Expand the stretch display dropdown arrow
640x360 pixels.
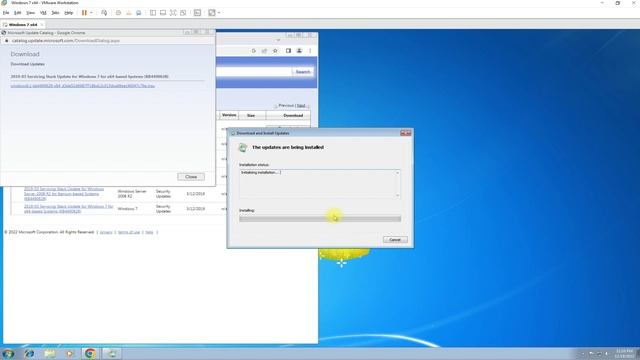pos(219,13)
